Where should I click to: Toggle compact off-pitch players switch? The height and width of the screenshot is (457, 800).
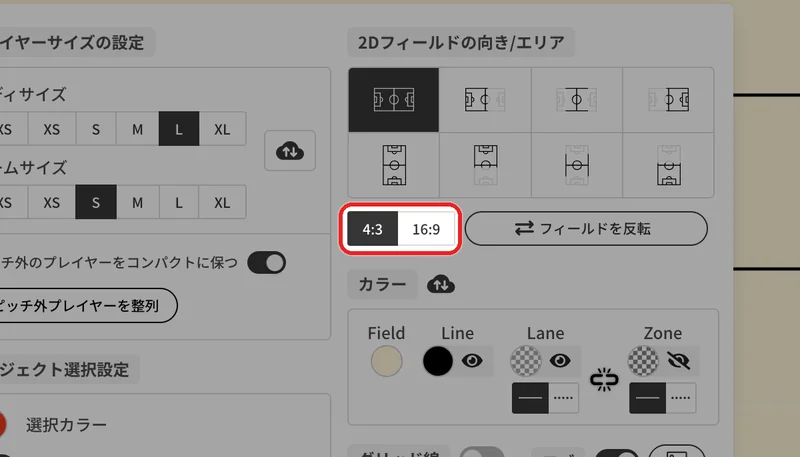pos(266,263)
